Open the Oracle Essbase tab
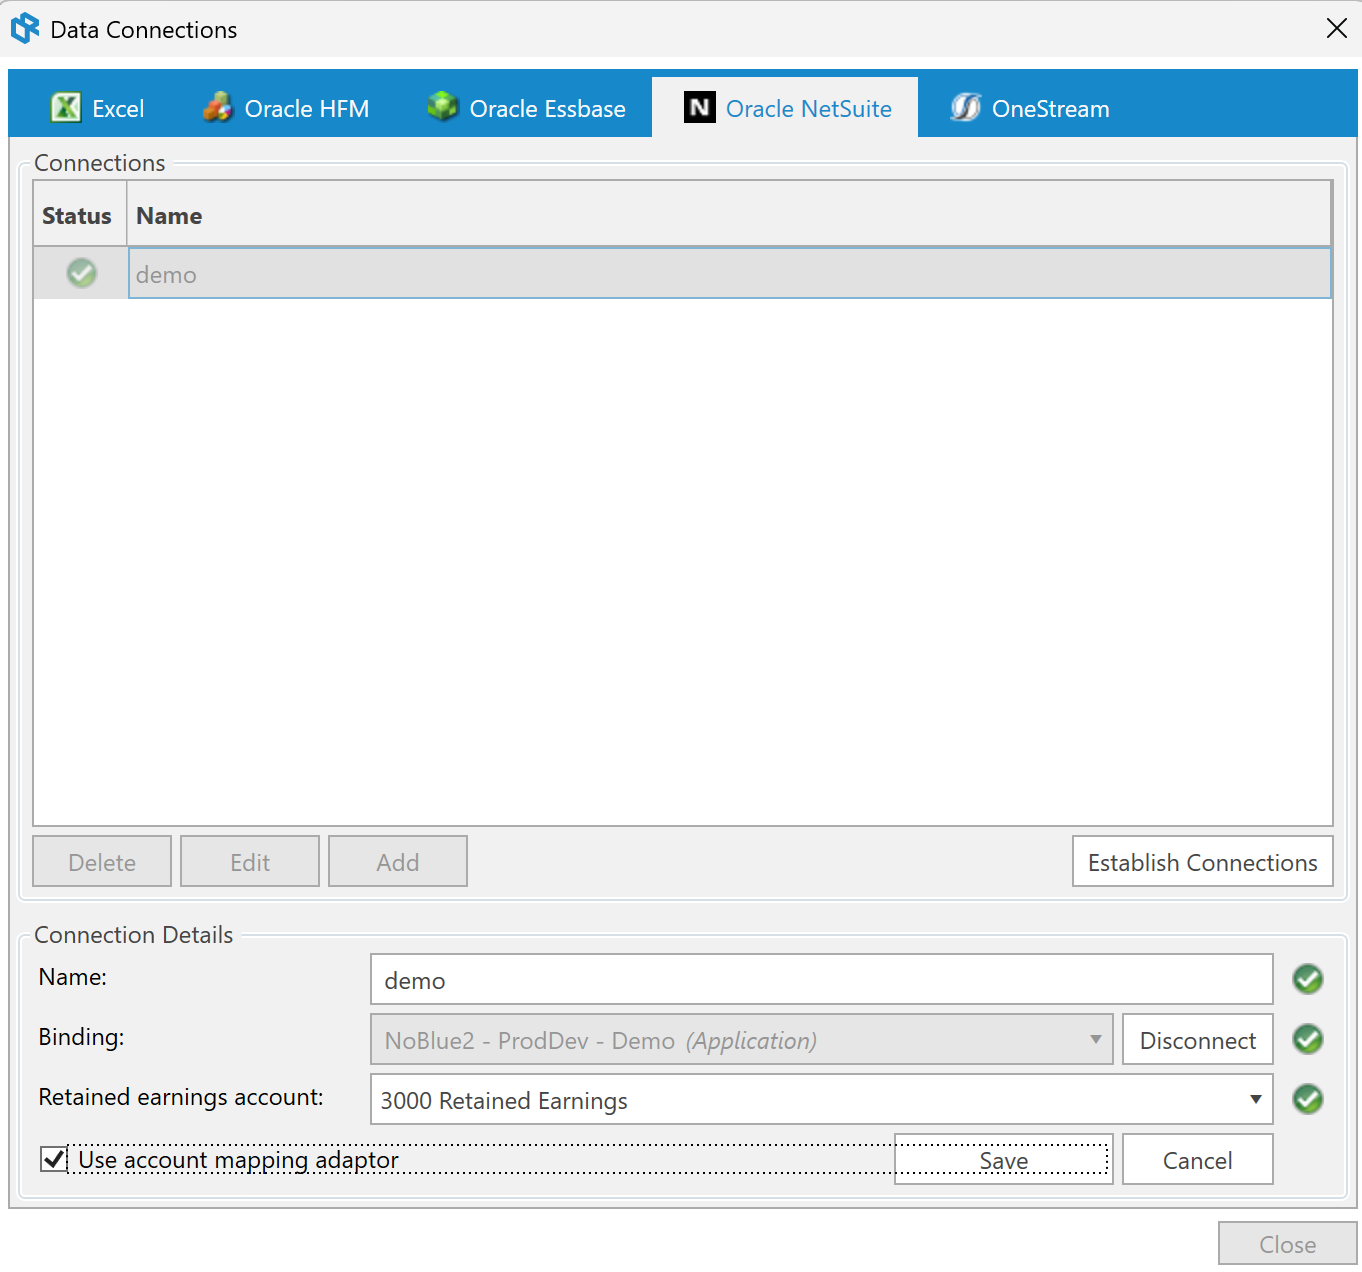The image size is (1362, 1272). point(526,107)
